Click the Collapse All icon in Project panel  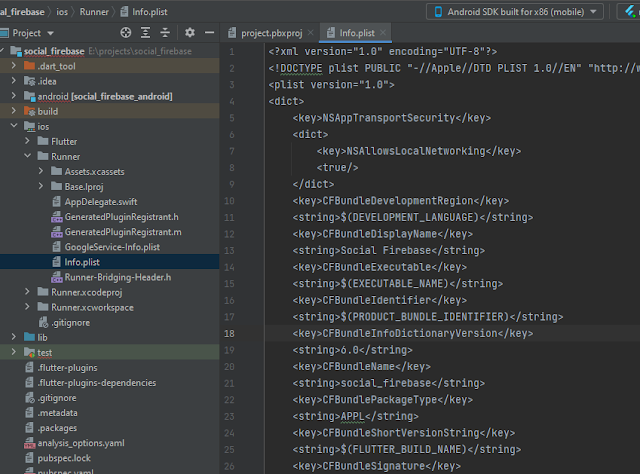coord(163,33)
